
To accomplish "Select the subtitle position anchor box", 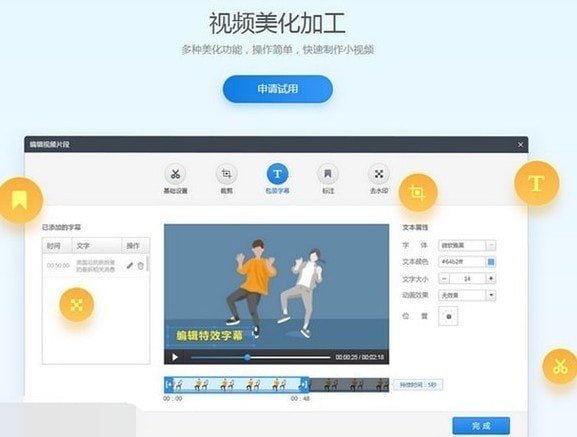I will (x=448, y=316).
